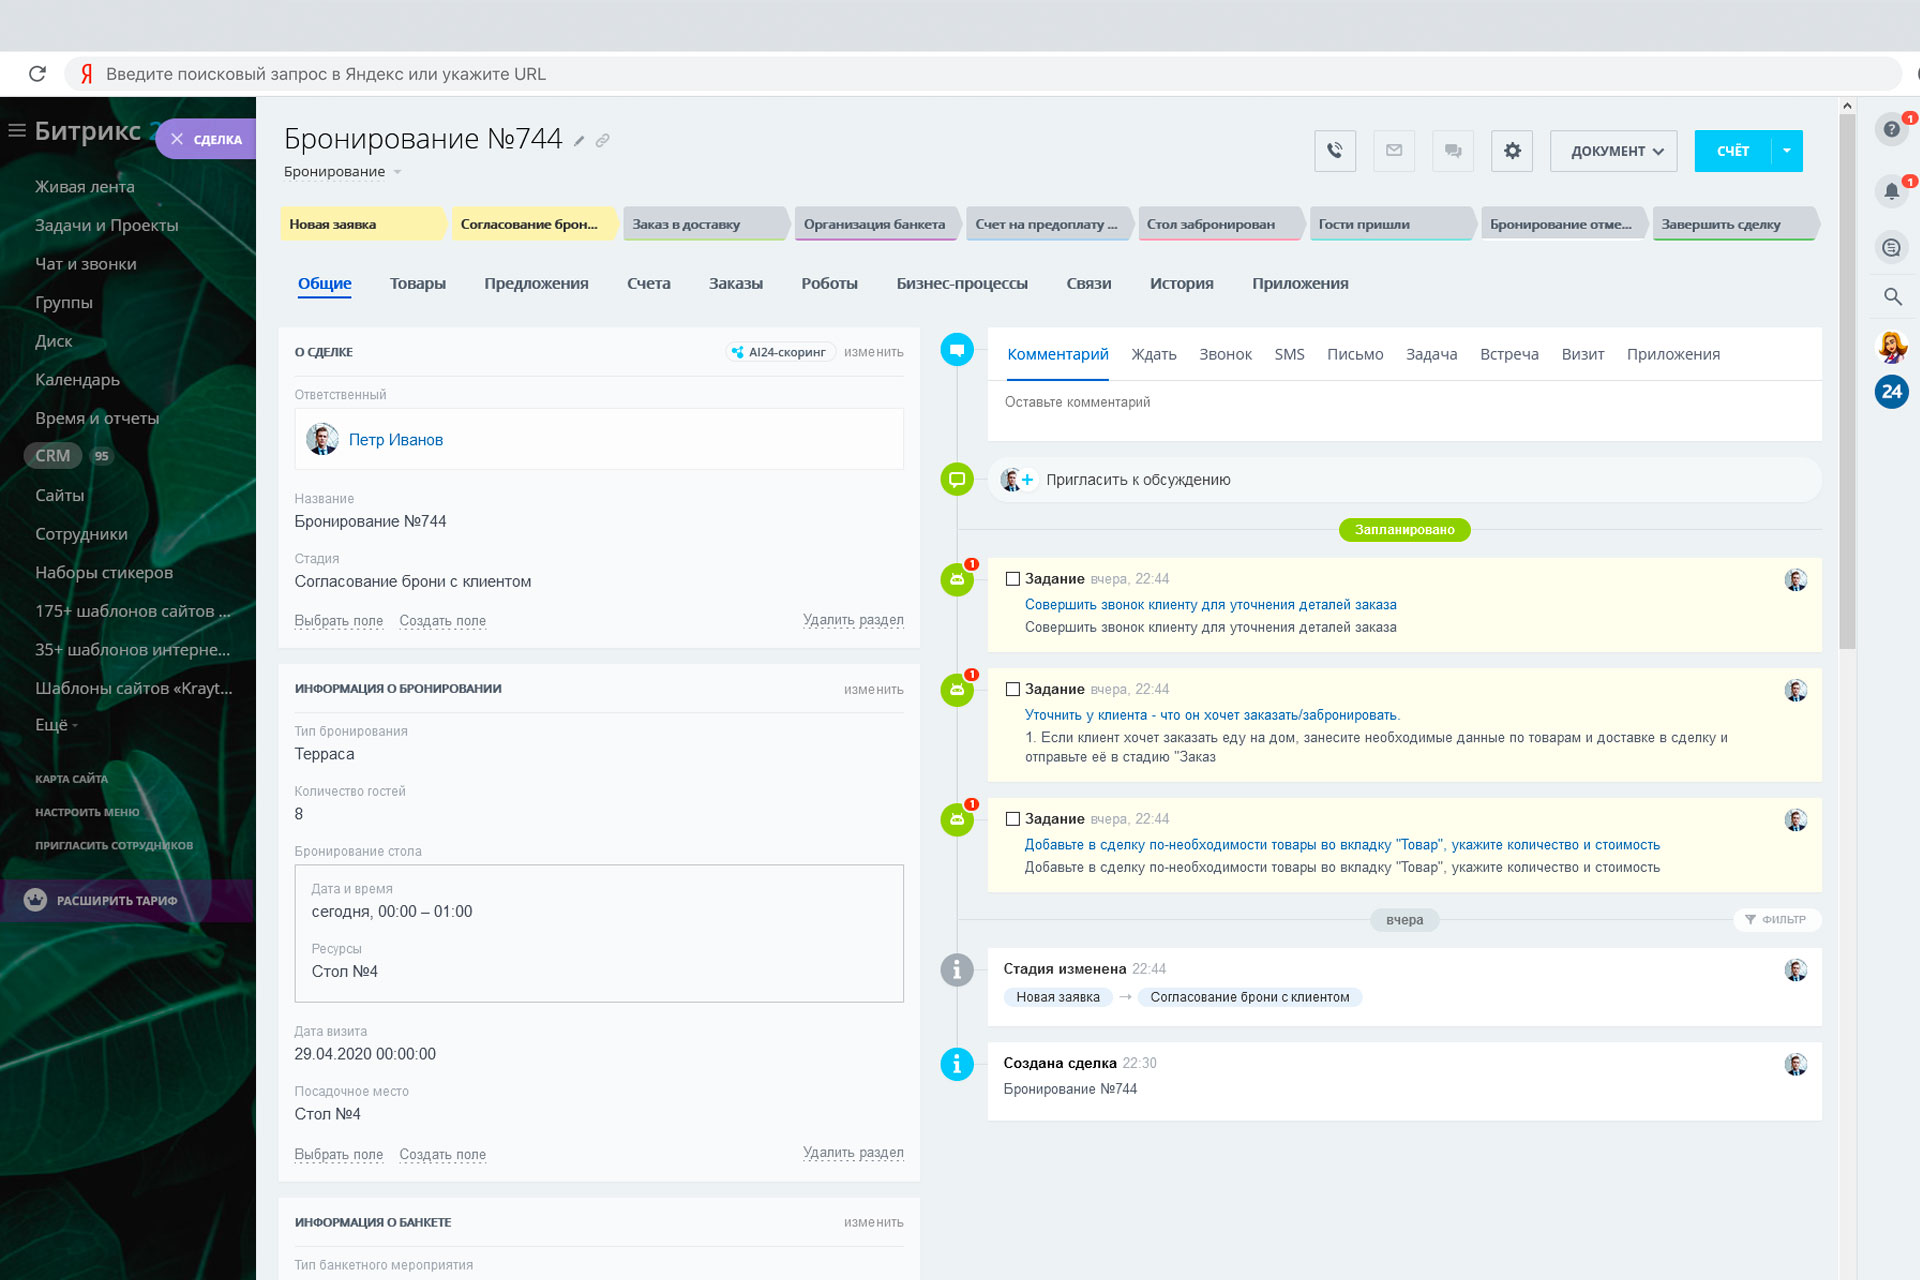The height and width of the screenshot is (1280, 1920).
Task: Open notifications bell in right sidebar
Action: pos(1890,190)
